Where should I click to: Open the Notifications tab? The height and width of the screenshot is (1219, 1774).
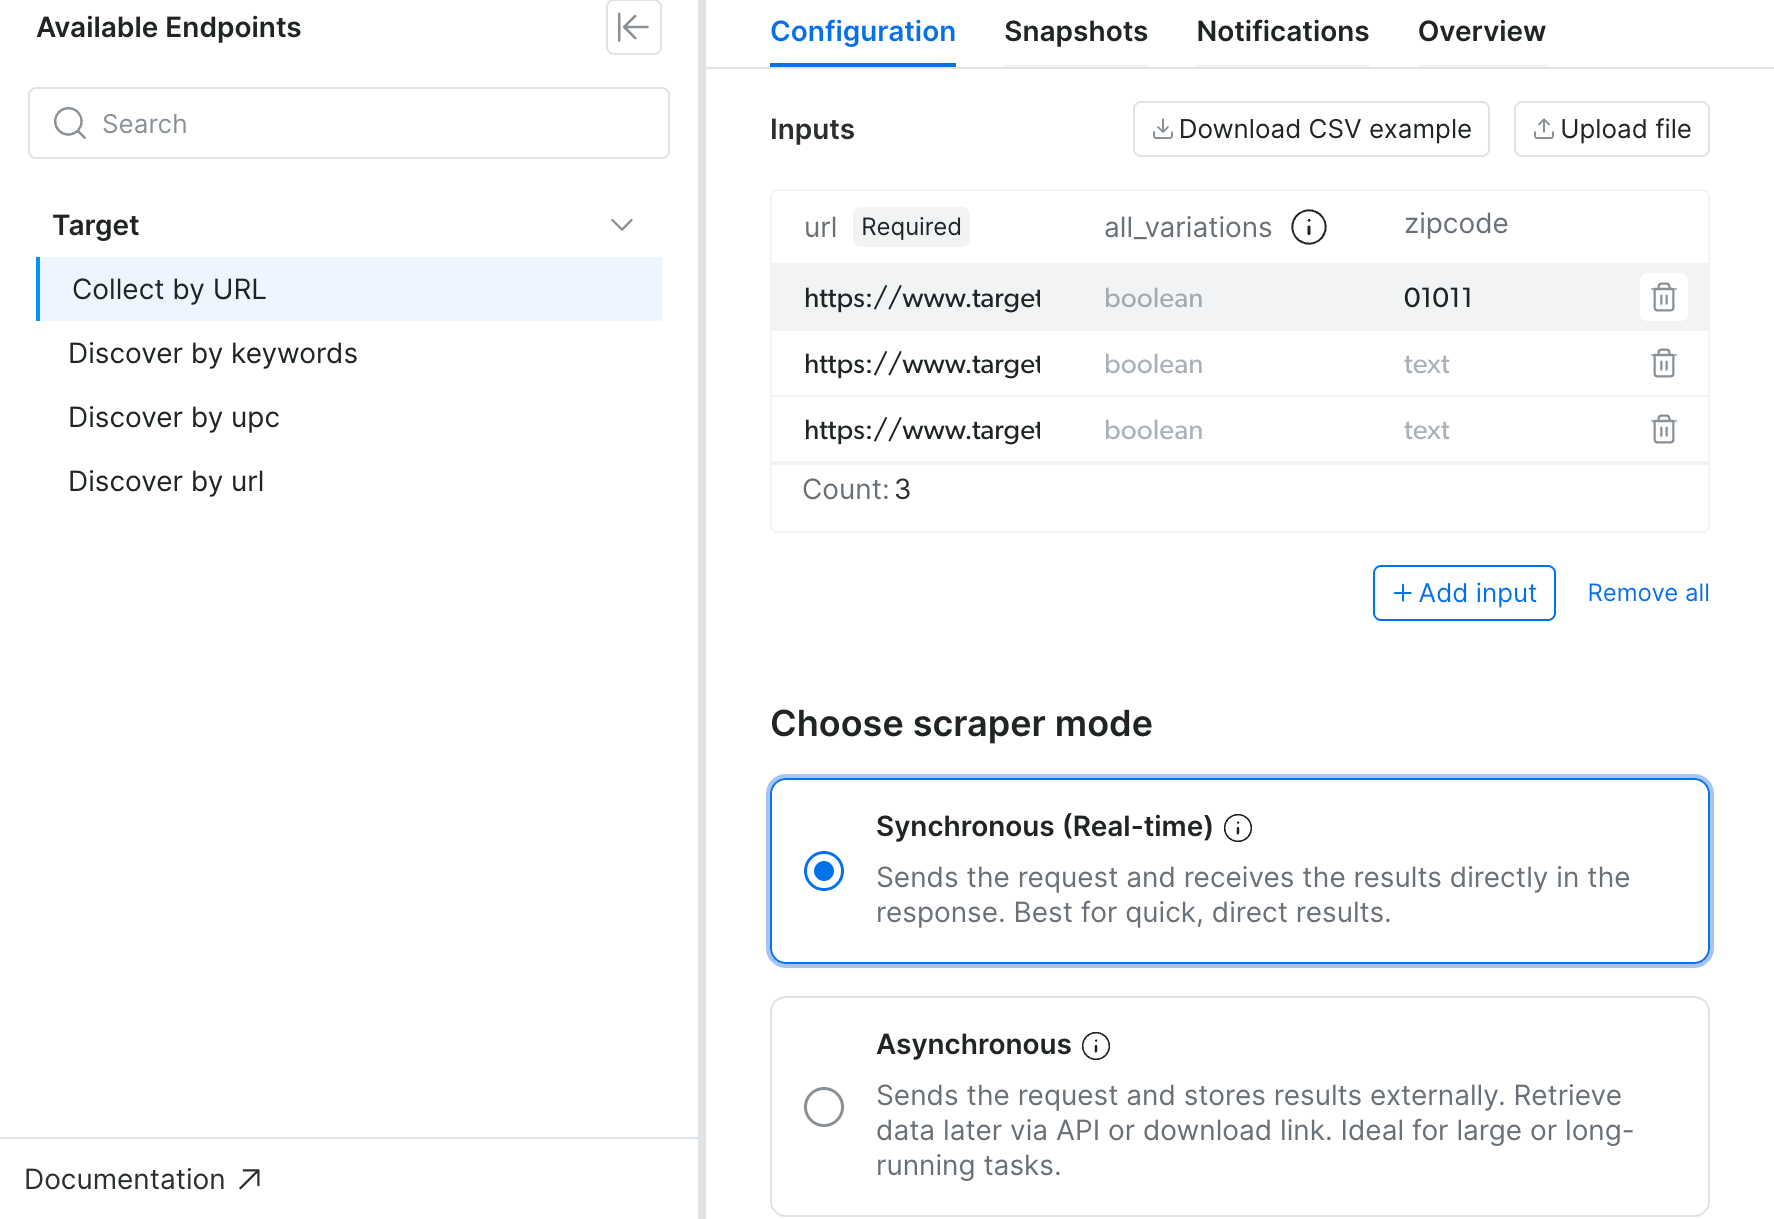[1282, 32]
